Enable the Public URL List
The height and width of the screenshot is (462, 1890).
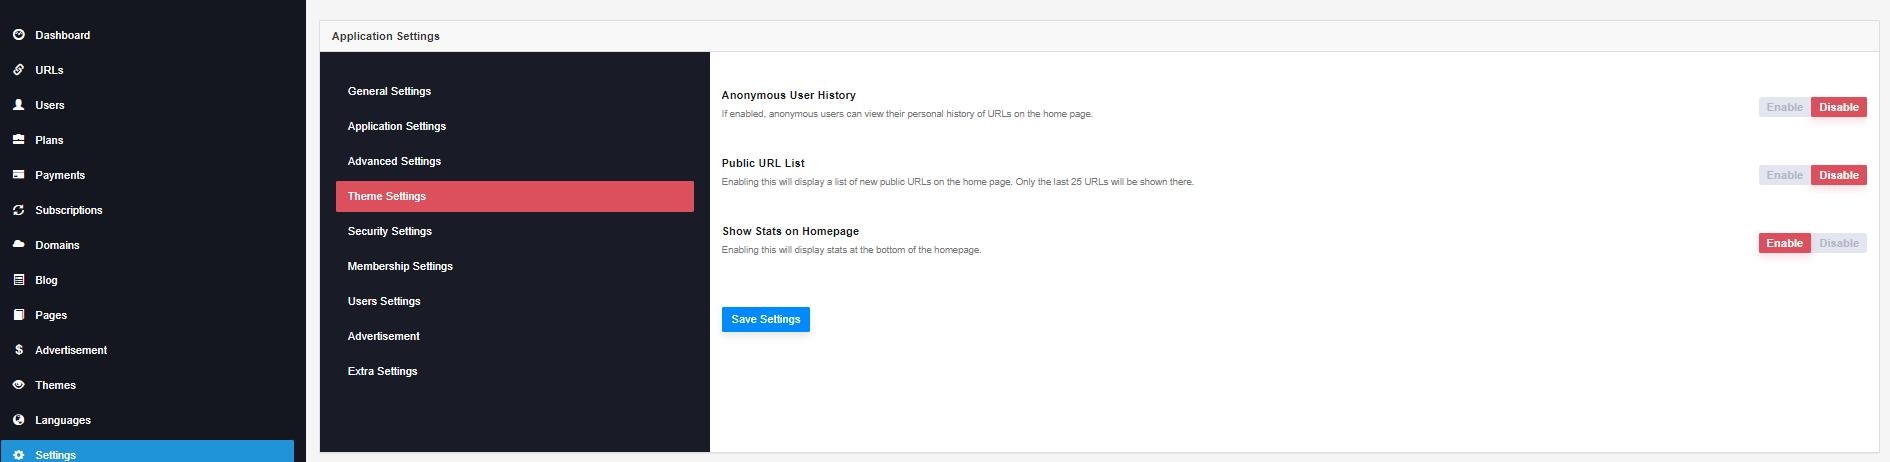point(1784,175)
